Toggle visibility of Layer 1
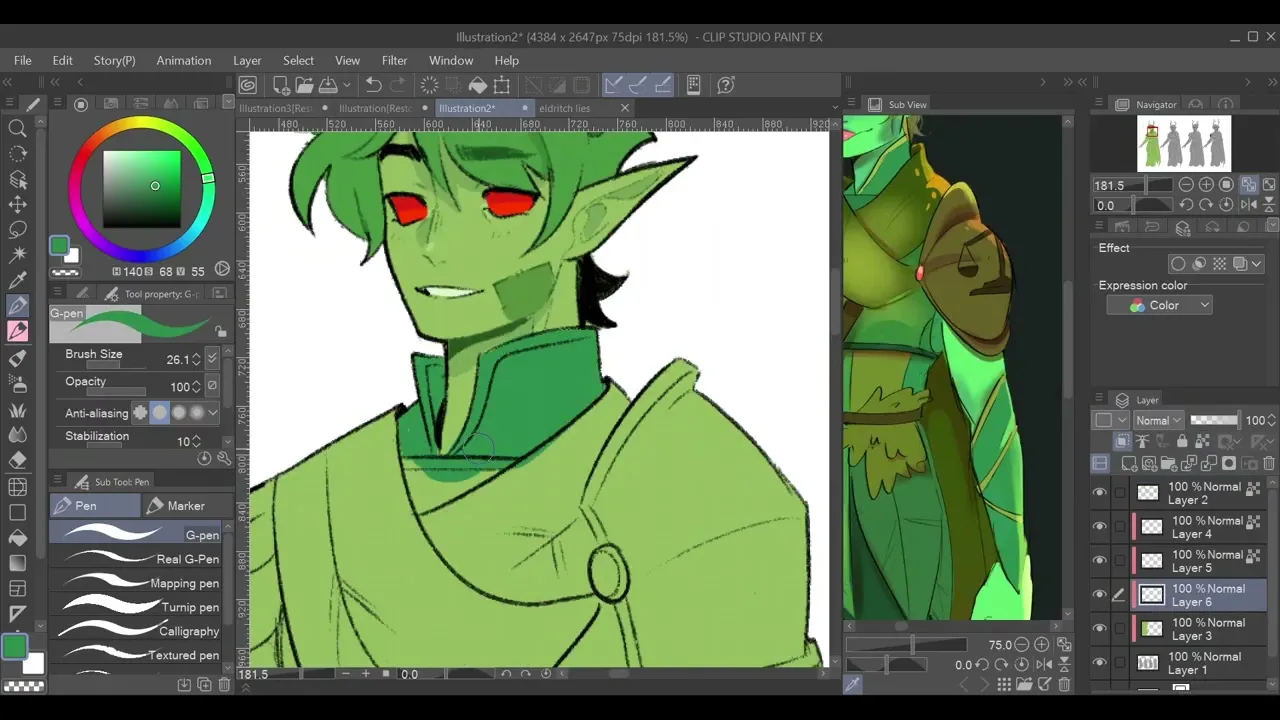 1100,663
